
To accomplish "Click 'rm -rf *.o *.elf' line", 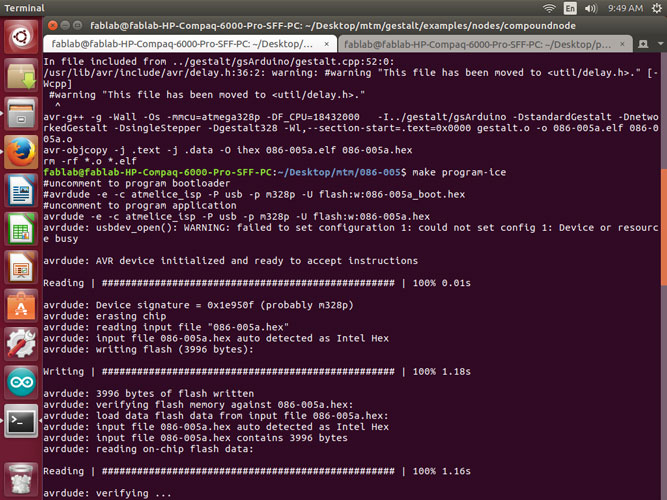I will point(90,161).
